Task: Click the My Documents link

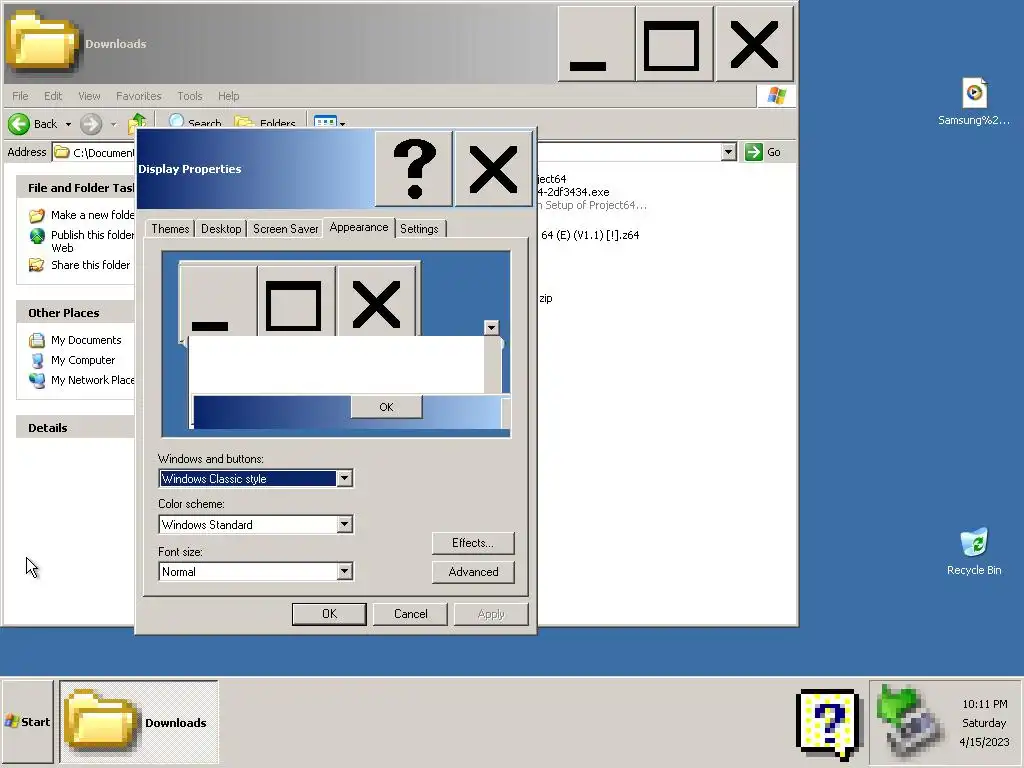Action: (x=86, y=340)
